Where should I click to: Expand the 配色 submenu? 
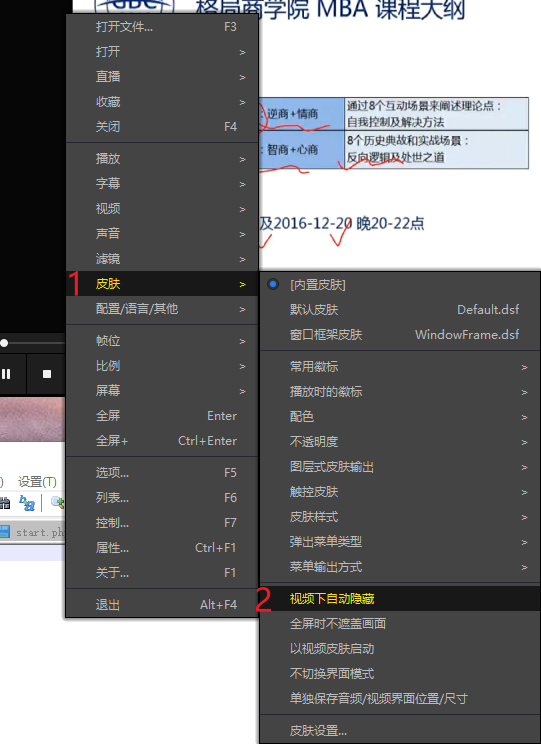pyautogui.click(x=400, y=417)
